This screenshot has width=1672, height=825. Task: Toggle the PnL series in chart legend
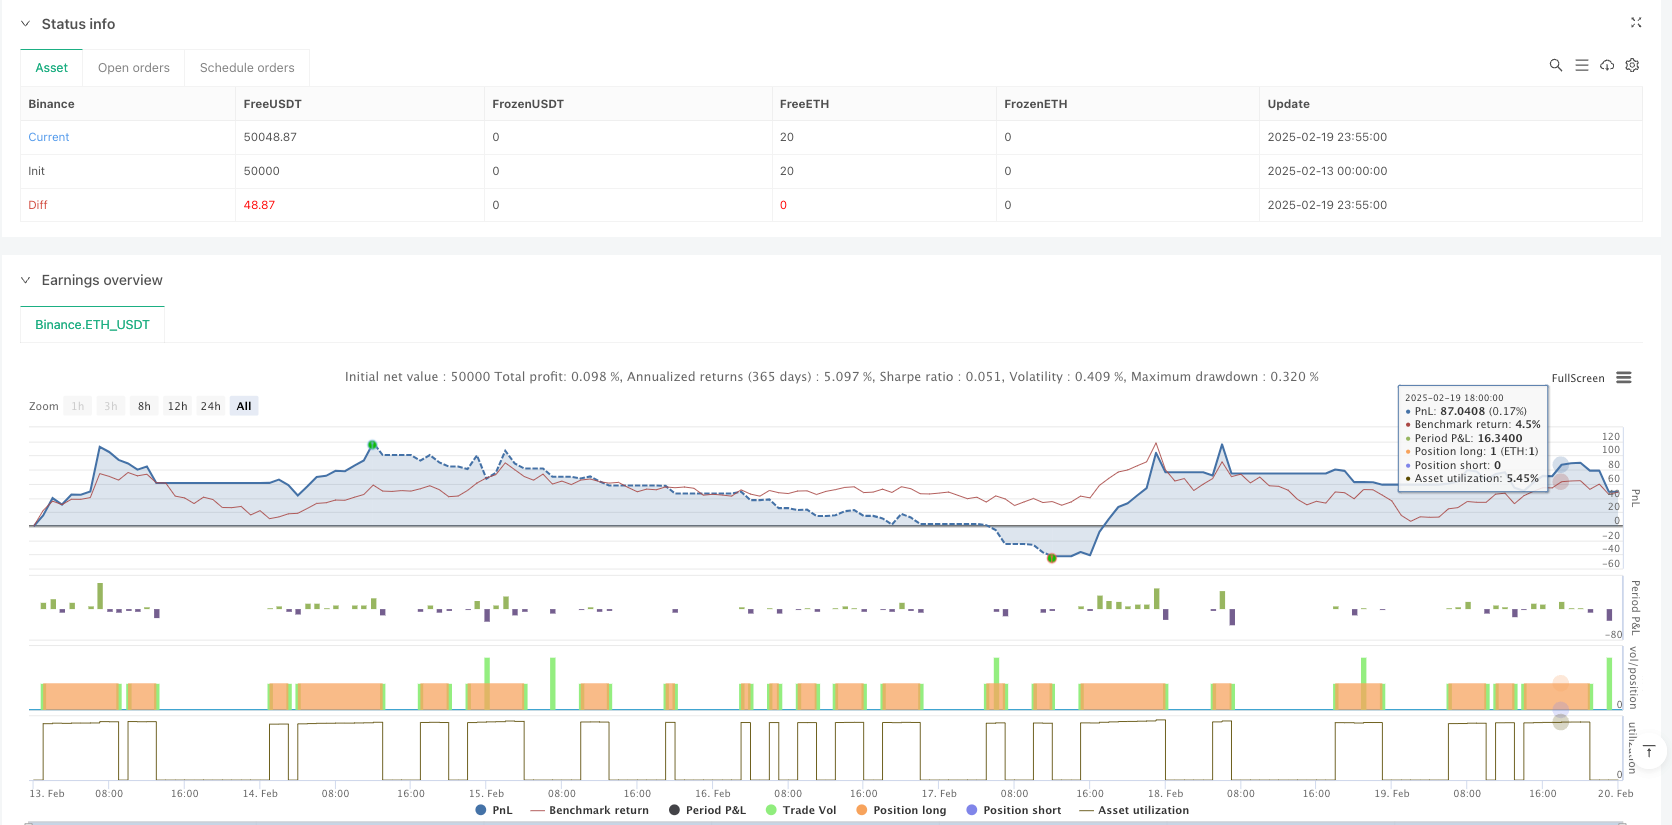[x=494, y=810]
